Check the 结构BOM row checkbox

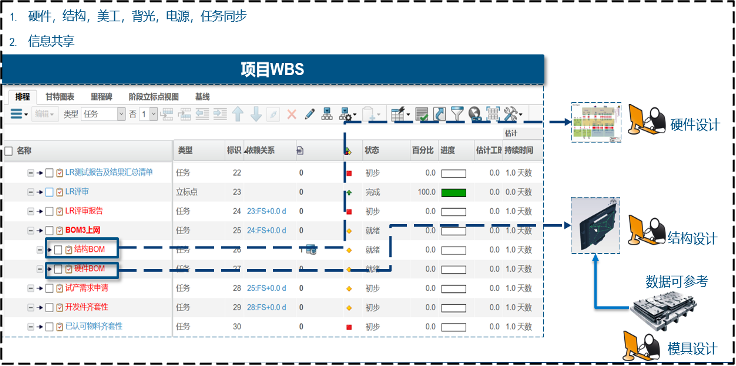tap(58, 250)
